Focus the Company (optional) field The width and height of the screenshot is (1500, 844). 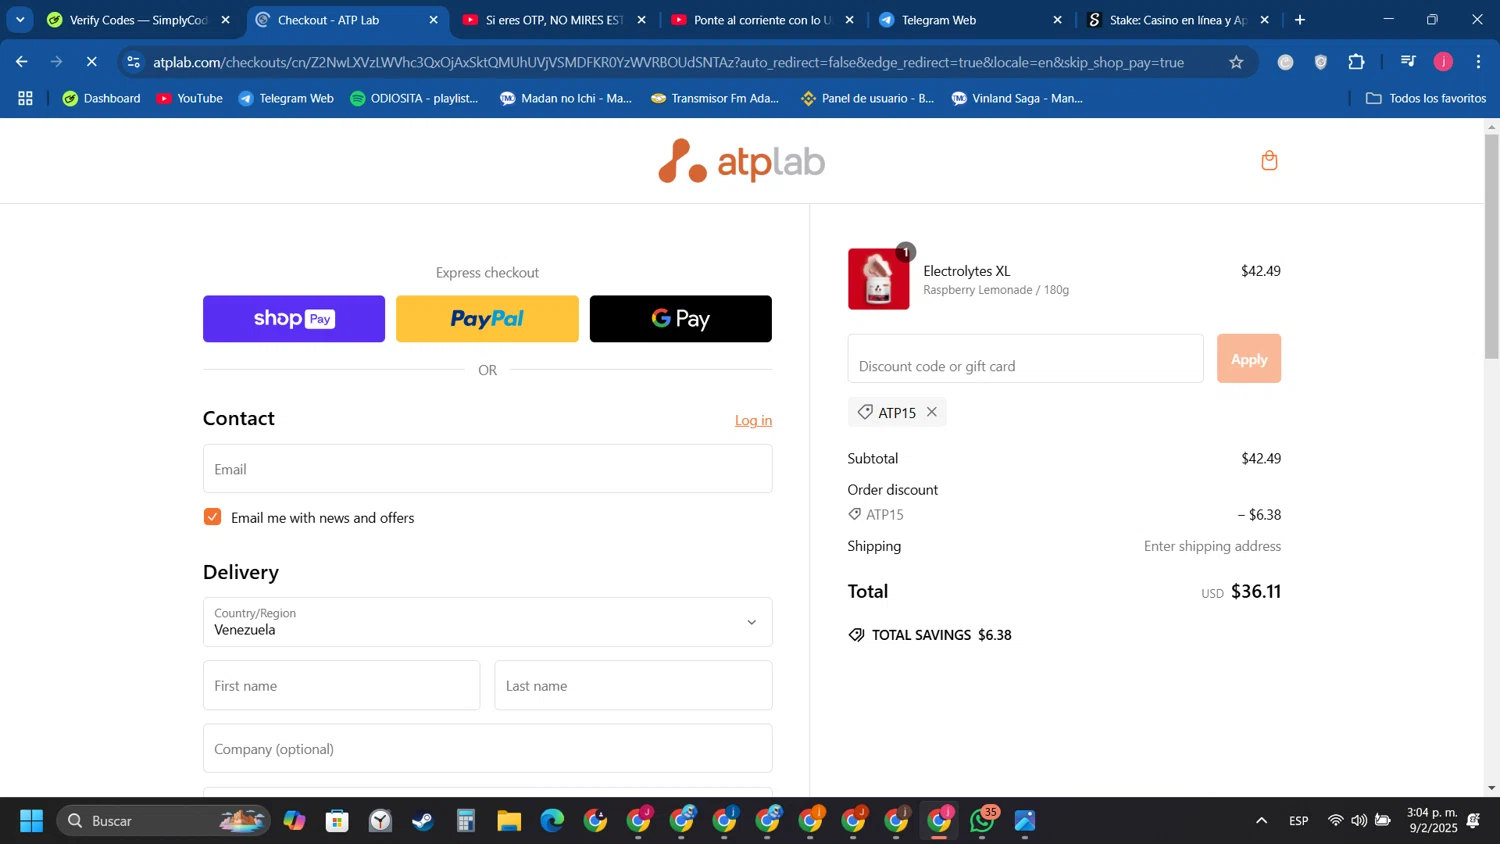[x=487, y=749]
